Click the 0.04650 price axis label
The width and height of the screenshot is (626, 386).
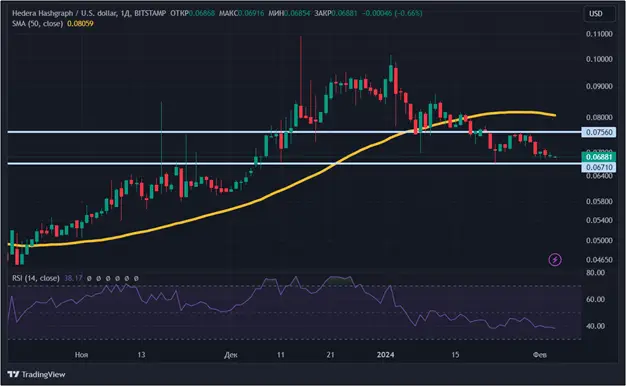pos(599,260)
